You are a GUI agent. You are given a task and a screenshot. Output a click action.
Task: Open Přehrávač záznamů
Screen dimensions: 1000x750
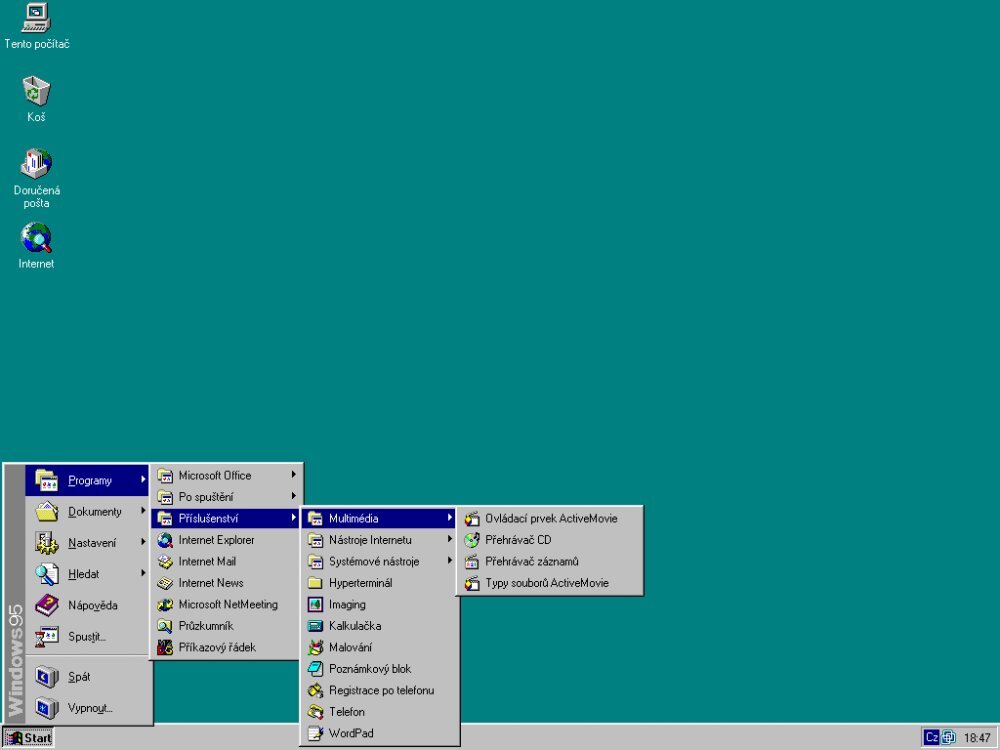pyautogui.click(x=550, y=561)
